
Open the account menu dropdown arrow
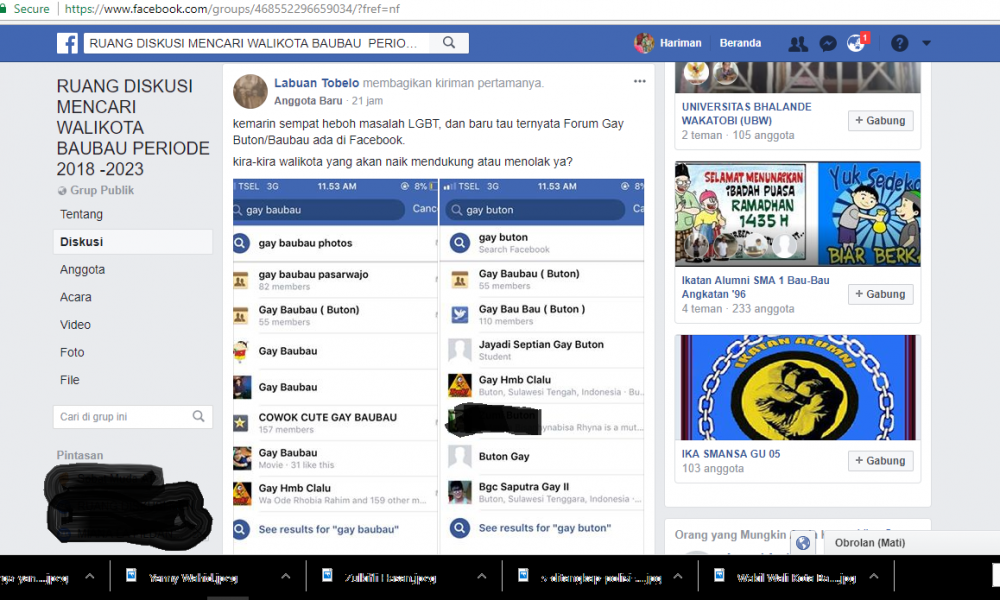[x=926, y=43]
